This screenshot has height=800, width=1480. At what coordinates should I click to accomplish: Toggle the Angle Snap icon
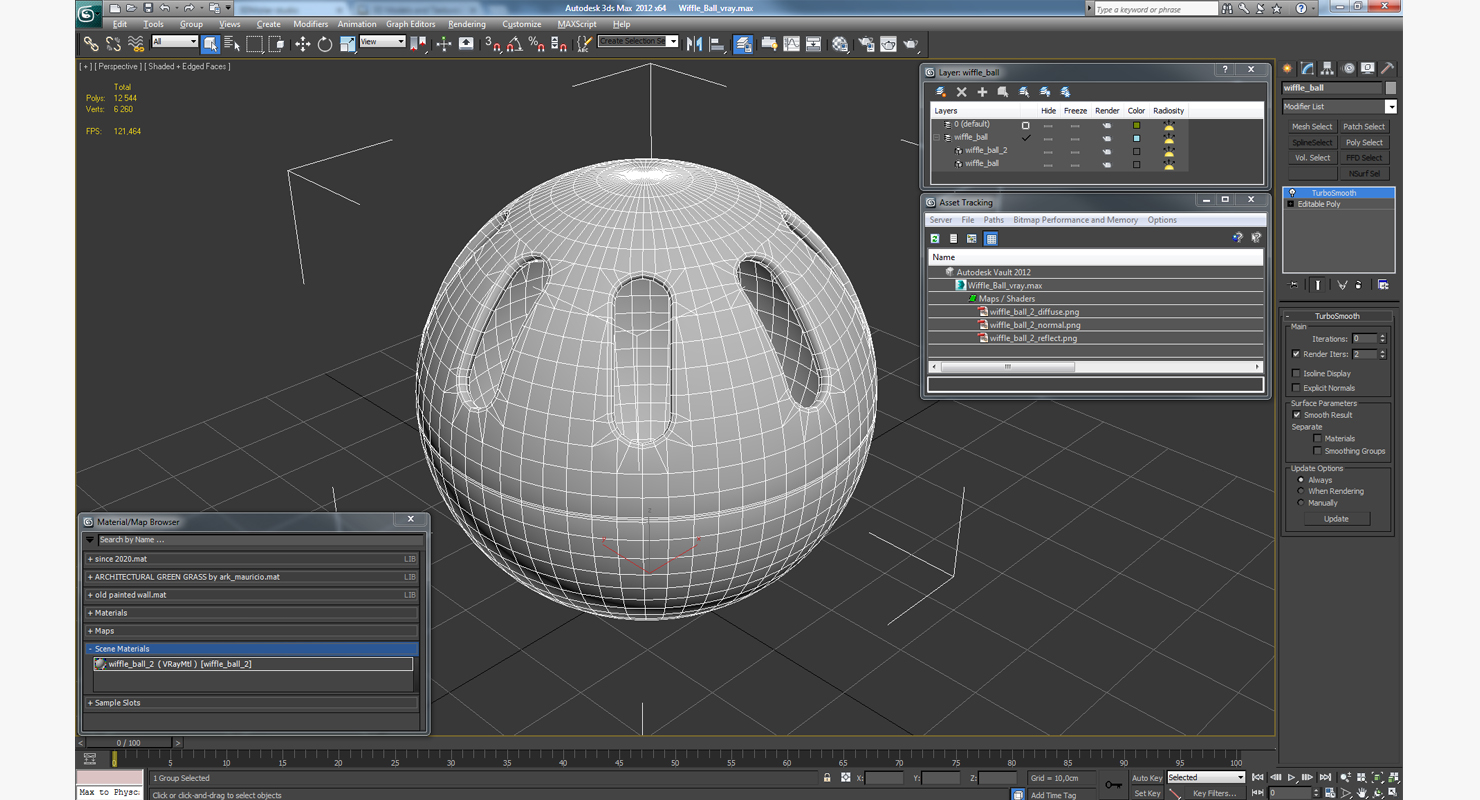(x=514, y=44)
